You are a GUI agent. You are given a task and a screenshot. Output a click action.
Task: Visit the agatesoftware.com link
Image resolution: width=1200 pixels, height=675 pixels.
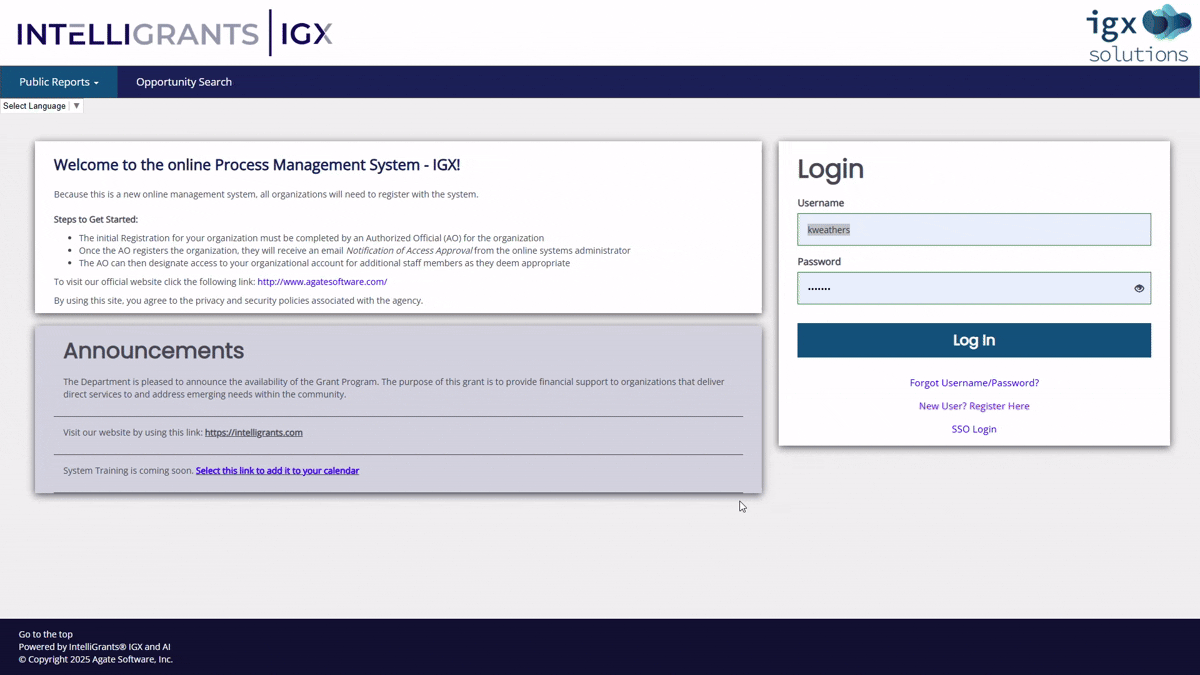pyautogui.click(x=322, y=282)
